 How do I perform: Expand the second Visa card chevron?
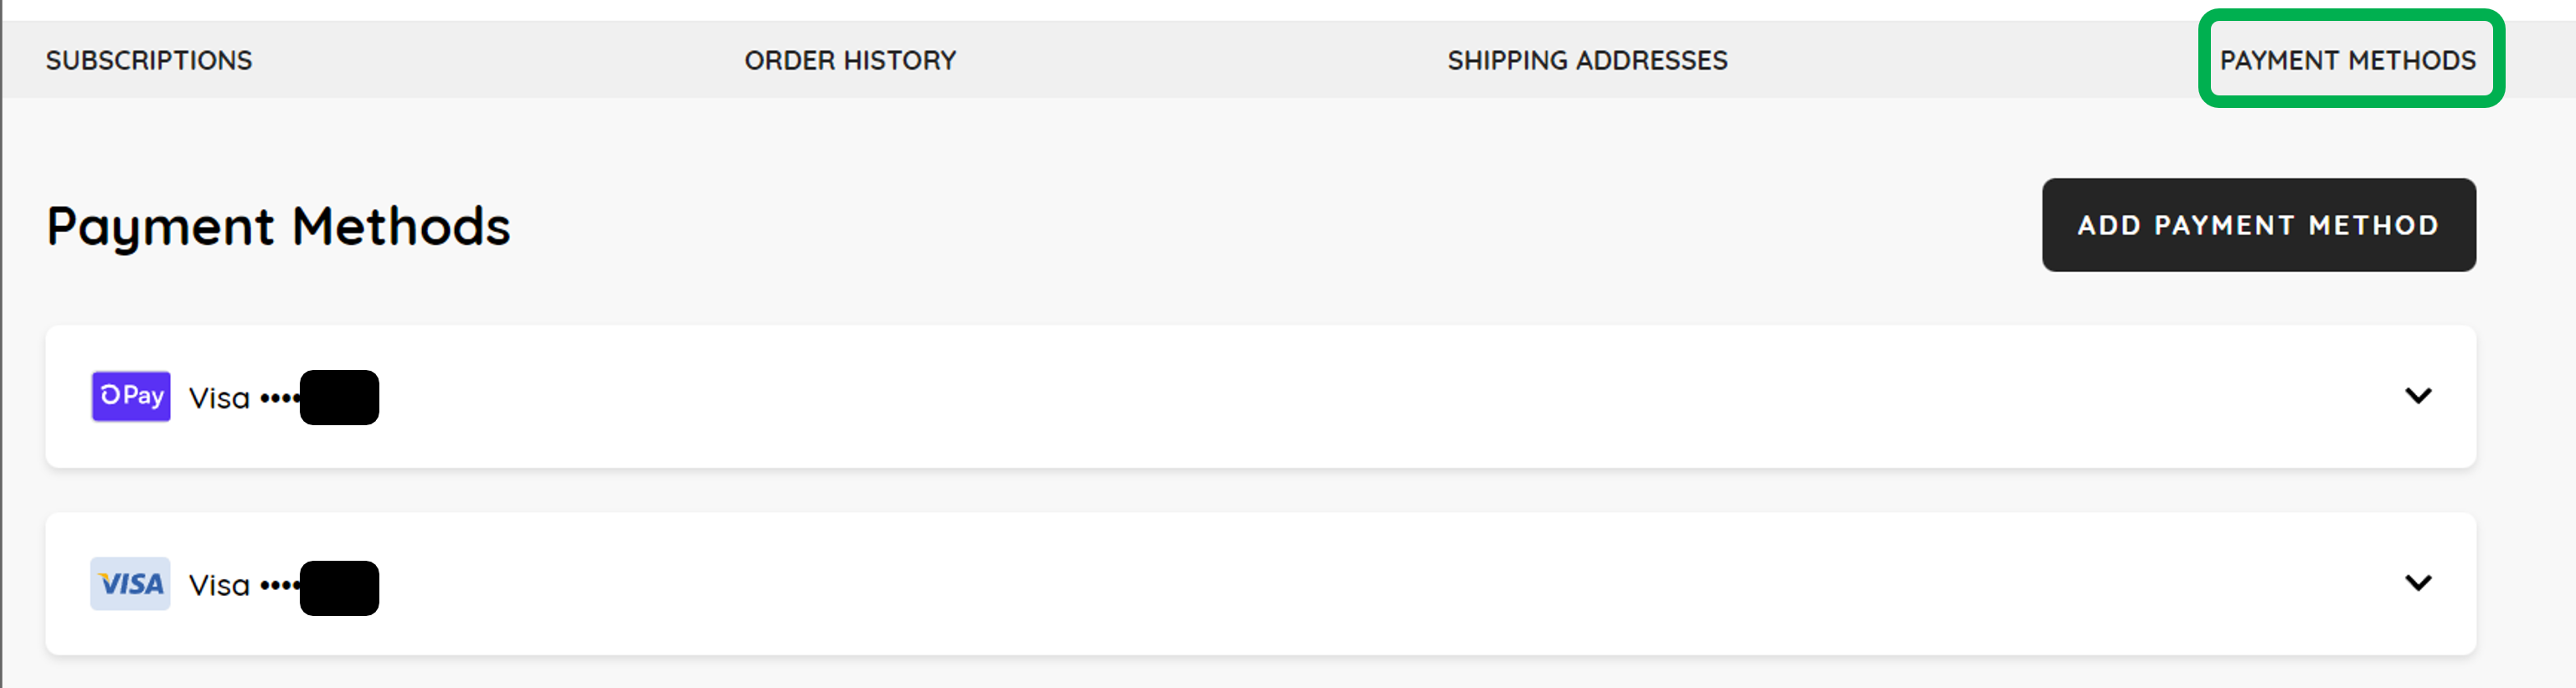(x=2417, y=583)
